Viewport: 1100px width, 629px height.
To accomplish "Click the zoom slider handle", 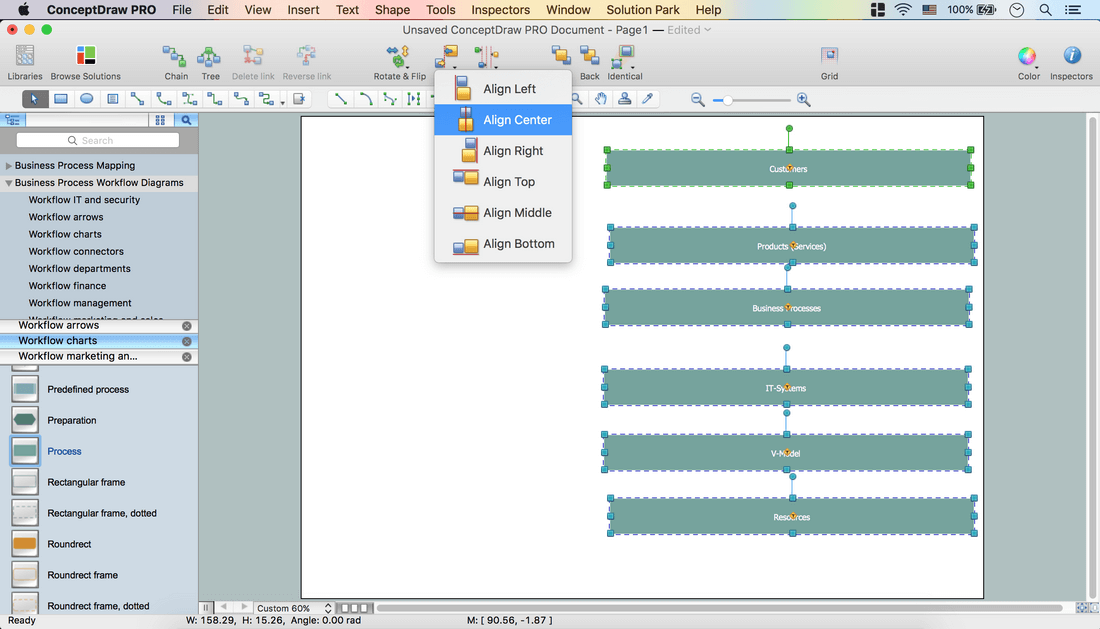I will coord(728,100).
